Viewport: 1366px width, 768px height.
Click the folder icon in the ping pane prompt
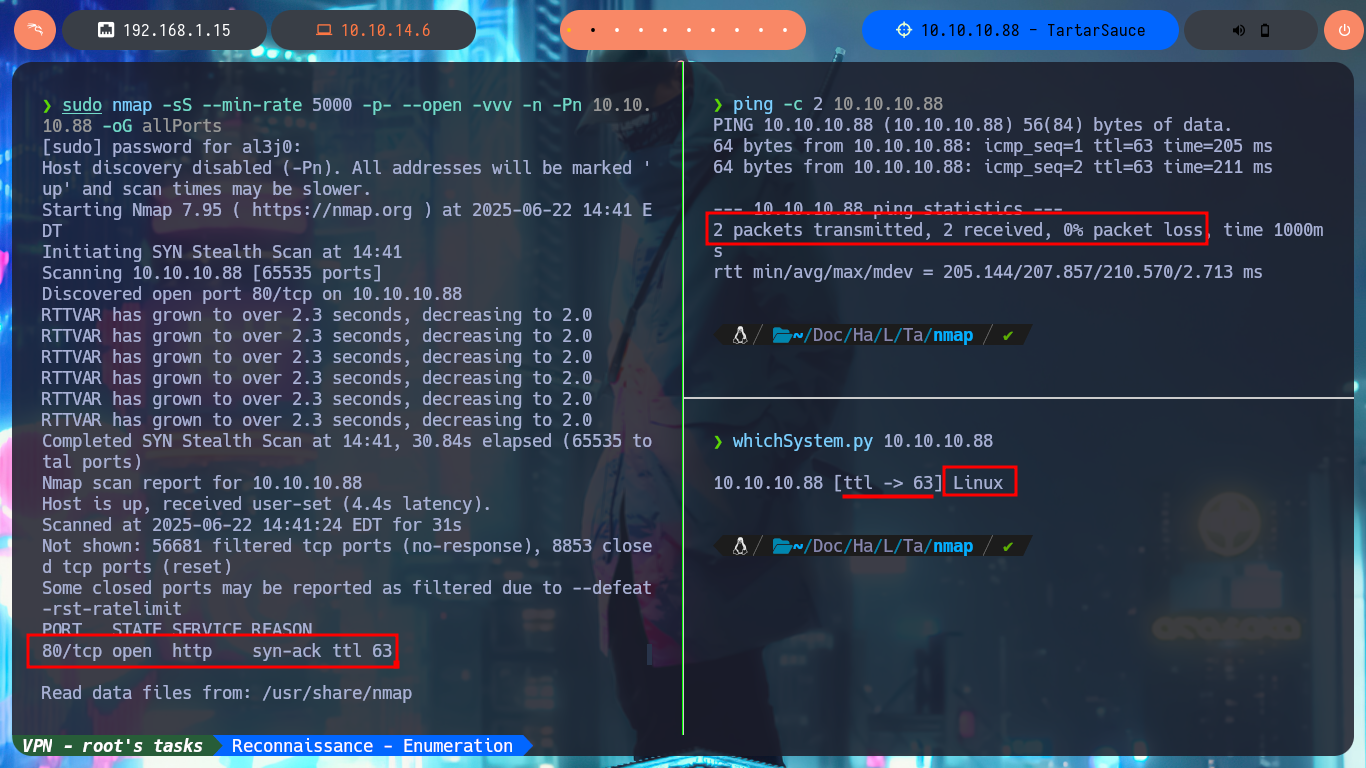tap(782, 335)
